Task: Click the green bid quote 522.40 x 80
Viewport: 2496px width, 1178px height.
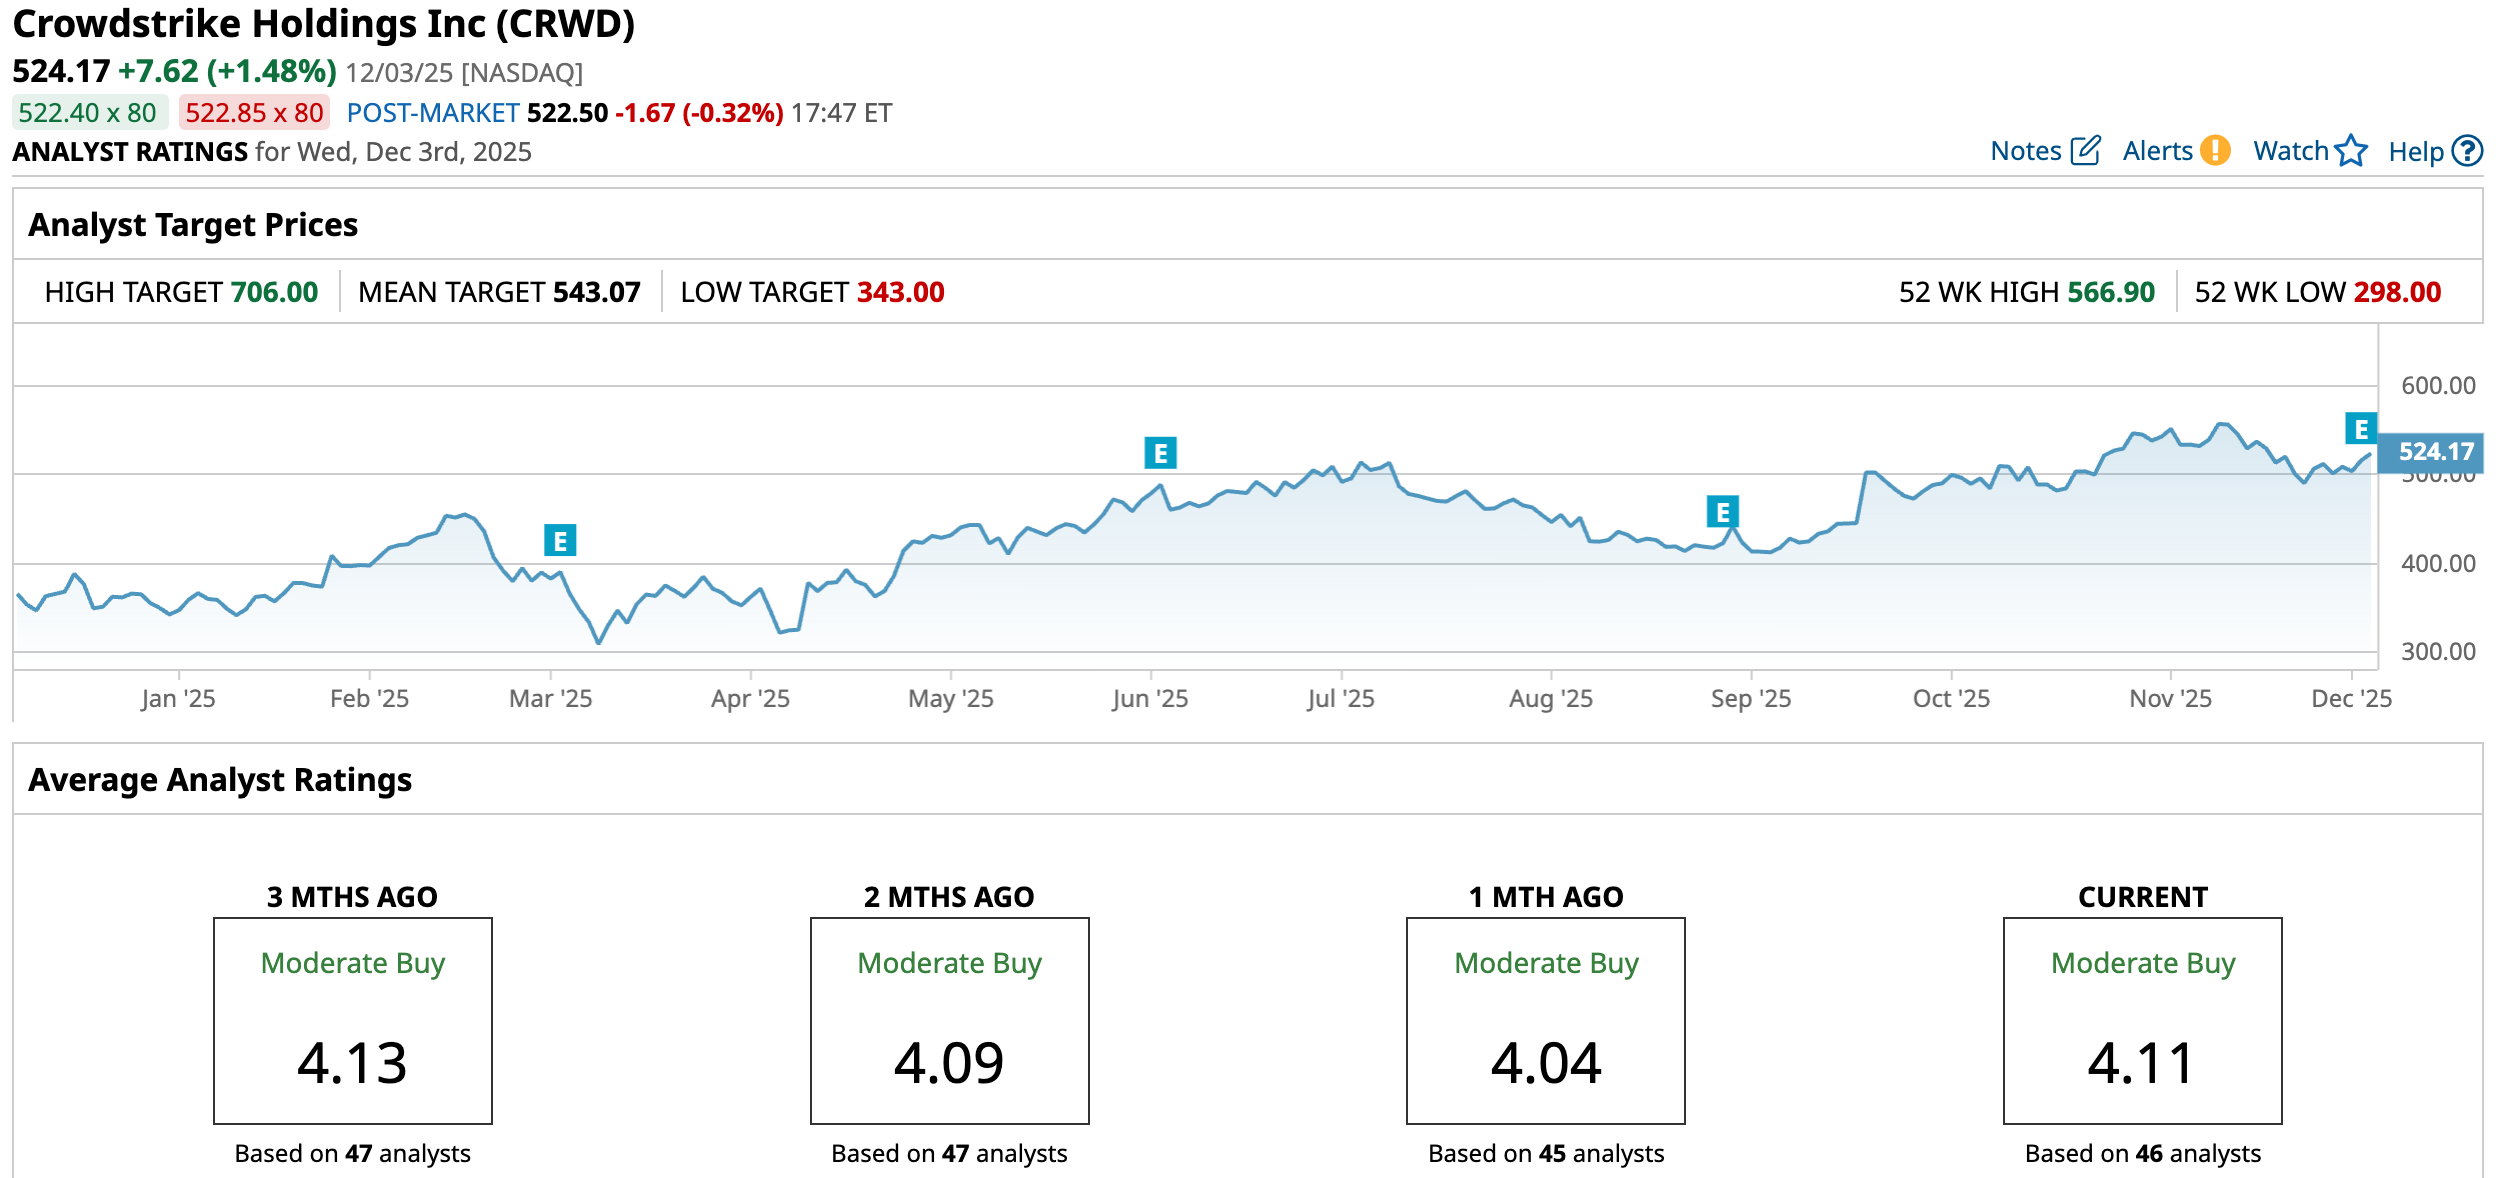Action: (x=88, y=113)
